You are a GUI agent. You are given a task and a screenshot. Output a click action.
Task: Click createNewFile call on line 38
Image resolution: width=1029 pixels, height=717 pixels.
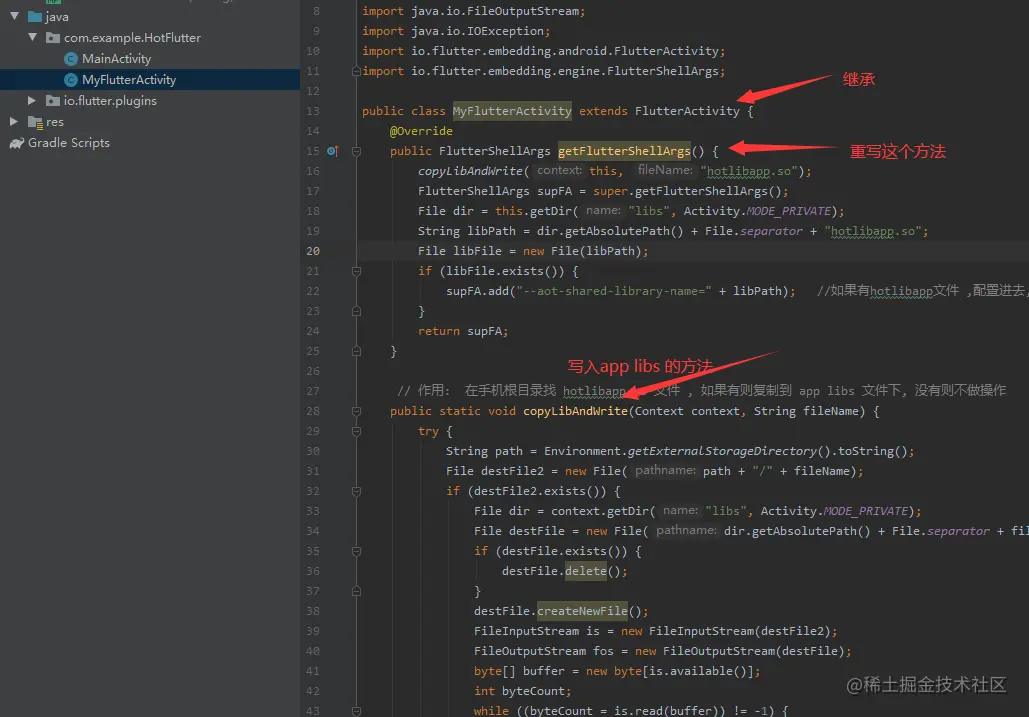582,611
